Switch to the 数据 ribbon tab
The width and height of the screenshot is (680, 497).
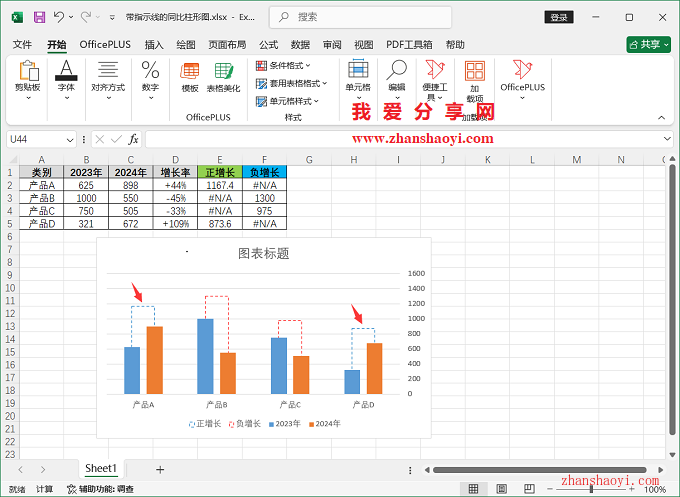click(300, 45)
